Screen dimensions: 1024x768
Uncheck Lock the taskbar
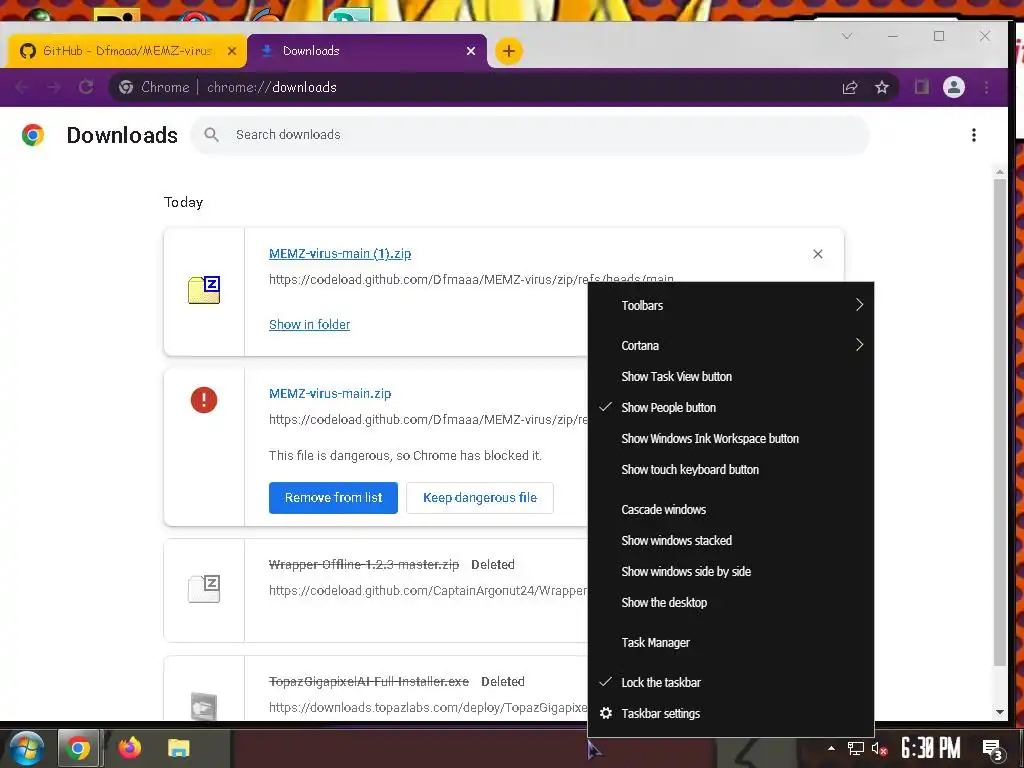pos(731,682)
